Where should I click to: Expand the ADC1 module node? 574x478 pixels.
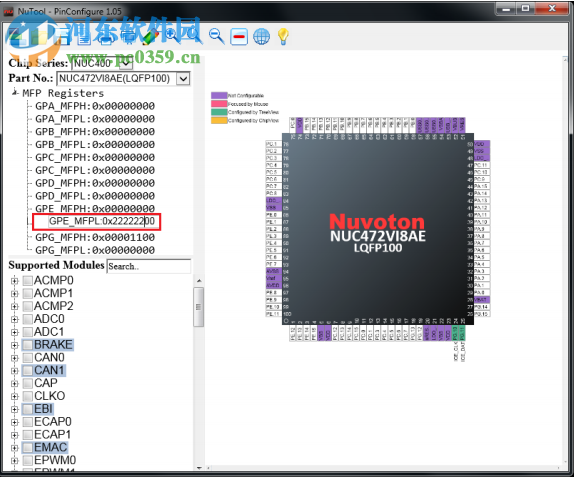point(14,332)
